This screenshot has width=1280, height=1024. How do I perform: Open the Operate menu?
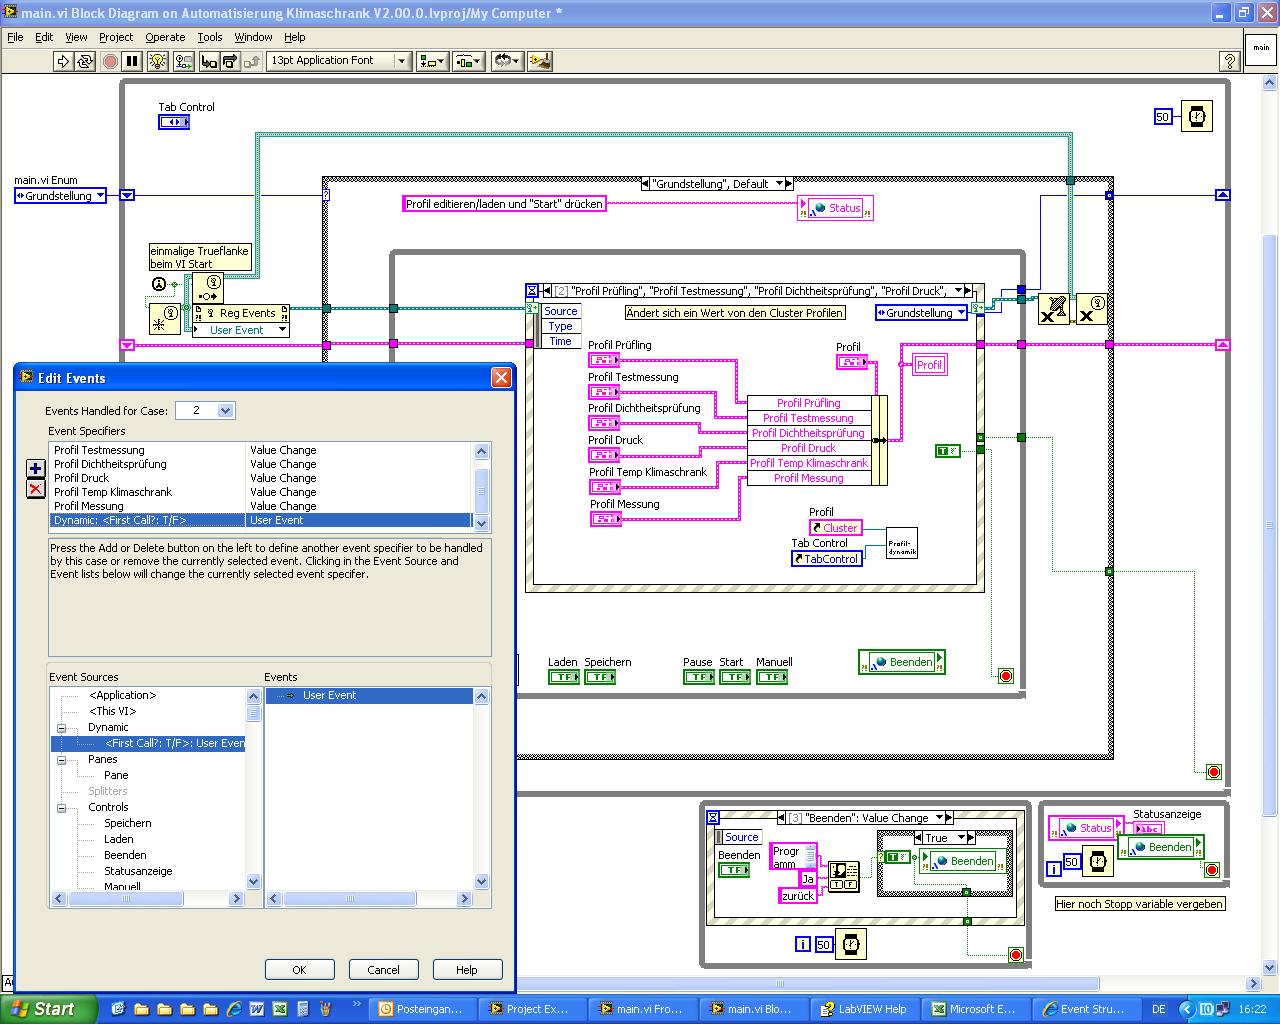point(165,37)
